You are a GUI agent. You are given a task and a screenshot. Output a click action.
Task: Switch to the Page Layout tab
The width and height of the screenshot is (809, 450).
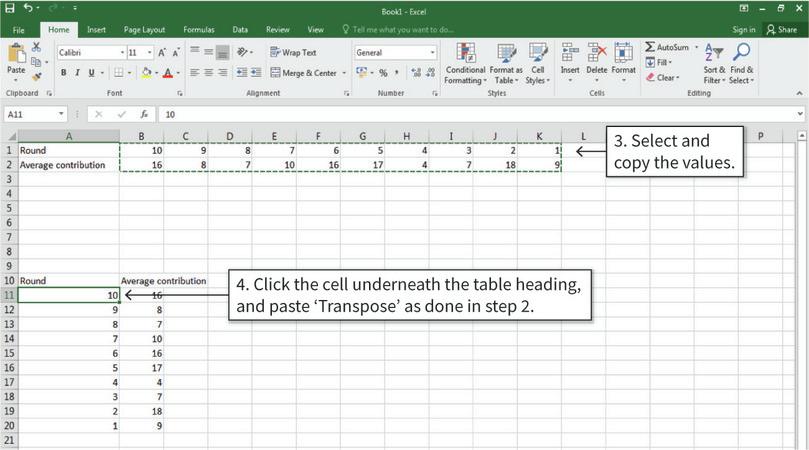click(x=144, y=30)
